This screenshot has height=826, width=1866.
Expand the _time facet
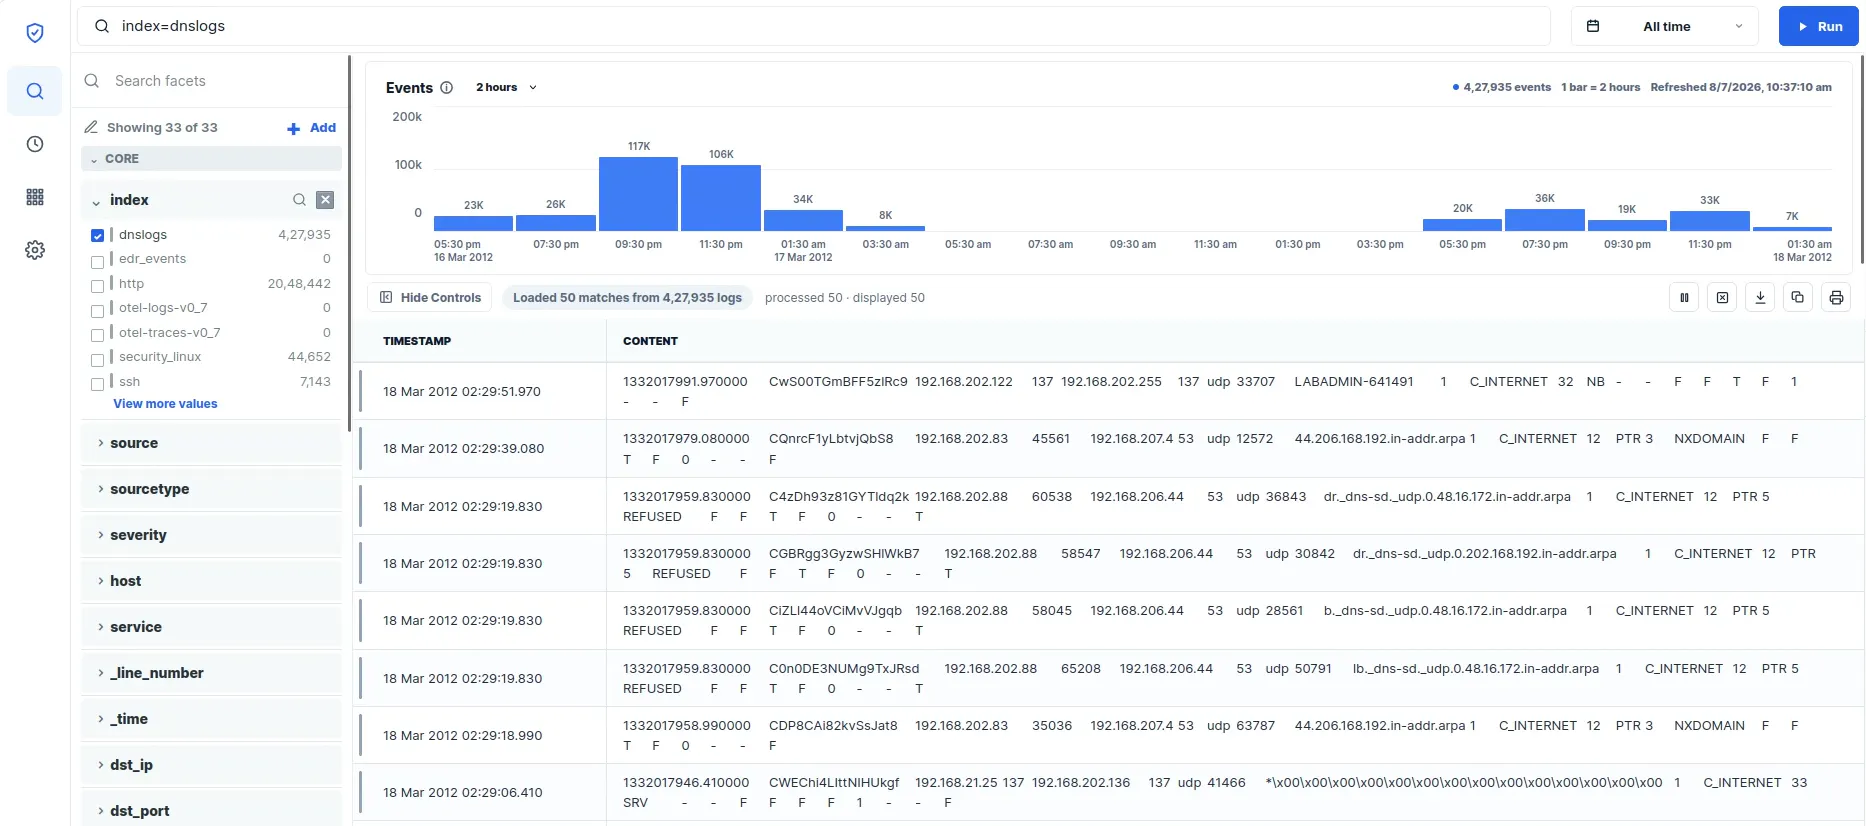pyautogui.click(x=211, y=719)
